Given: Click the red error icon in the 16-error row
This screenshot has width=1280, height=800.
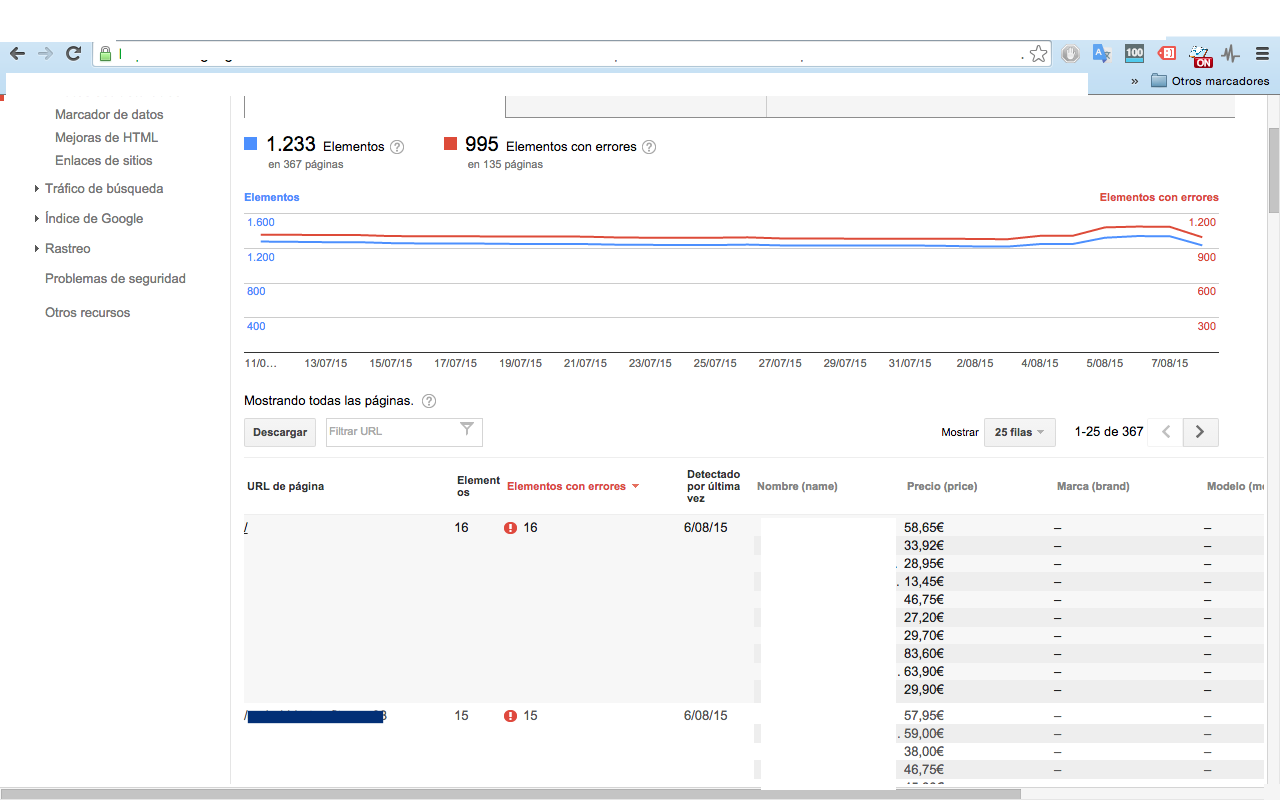Looking at the screenshot, I should (511, 528).
